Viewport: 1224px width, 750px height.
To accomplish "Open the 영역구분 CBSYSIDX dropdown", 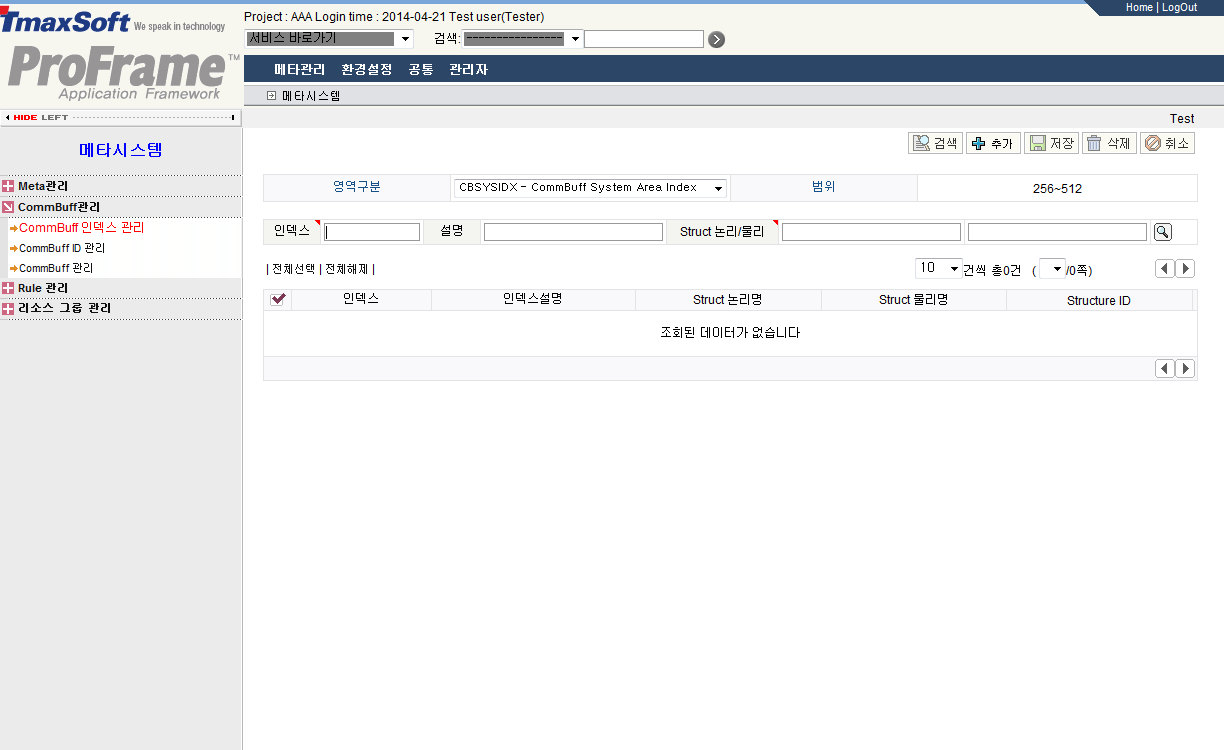I will click(591, 188).
